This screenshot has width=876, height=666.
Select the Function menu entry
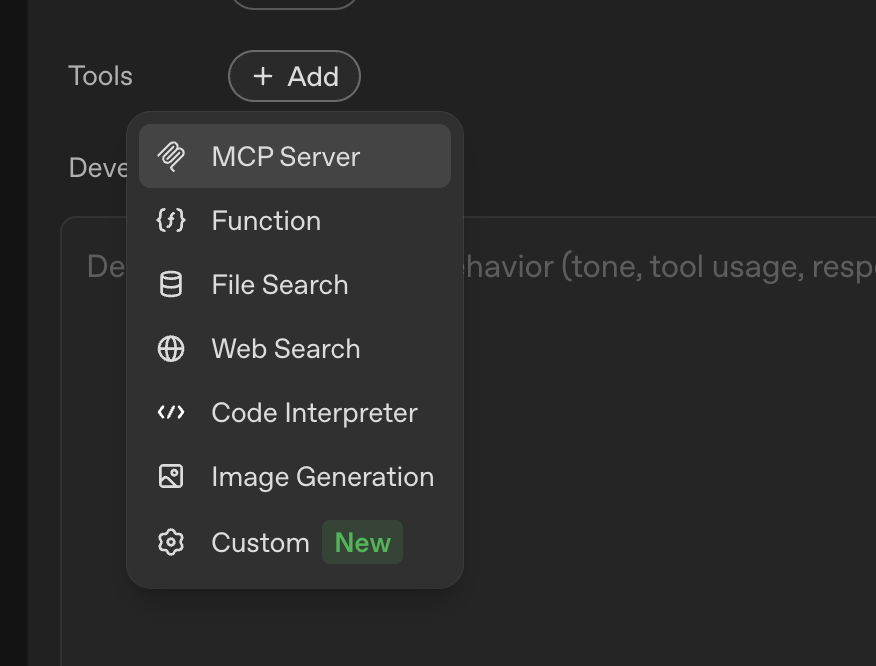point(266,221)
